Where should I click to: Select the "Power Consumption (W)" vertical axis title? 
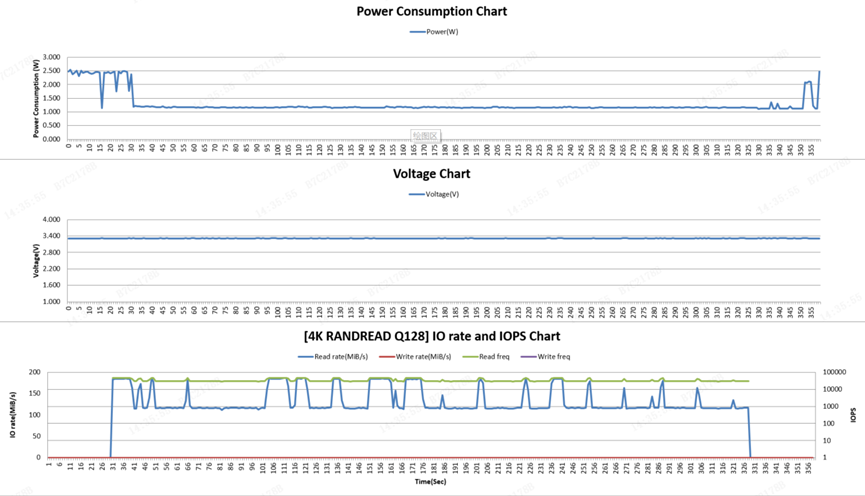coord(36,98)
